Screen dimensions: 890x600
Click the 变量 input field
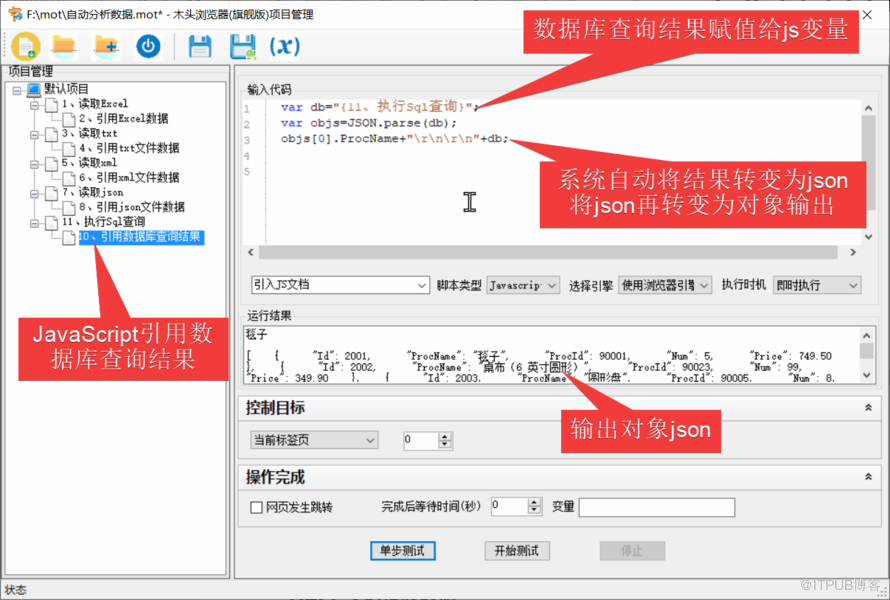[x=657, y=507]
